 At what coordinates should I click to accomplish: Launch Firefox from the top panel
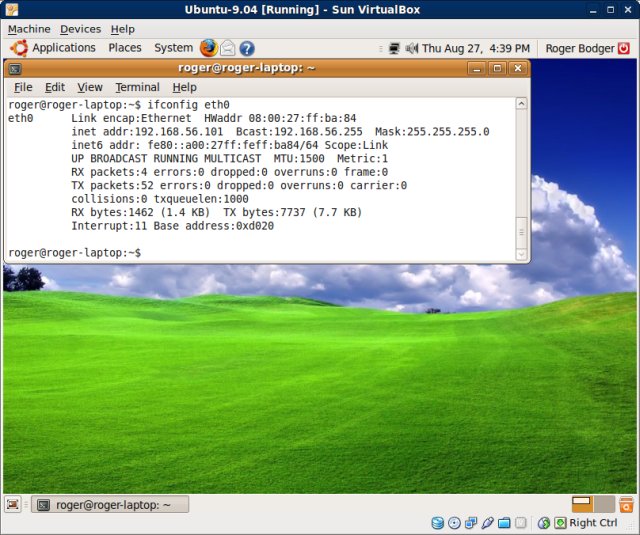(209, 48)
